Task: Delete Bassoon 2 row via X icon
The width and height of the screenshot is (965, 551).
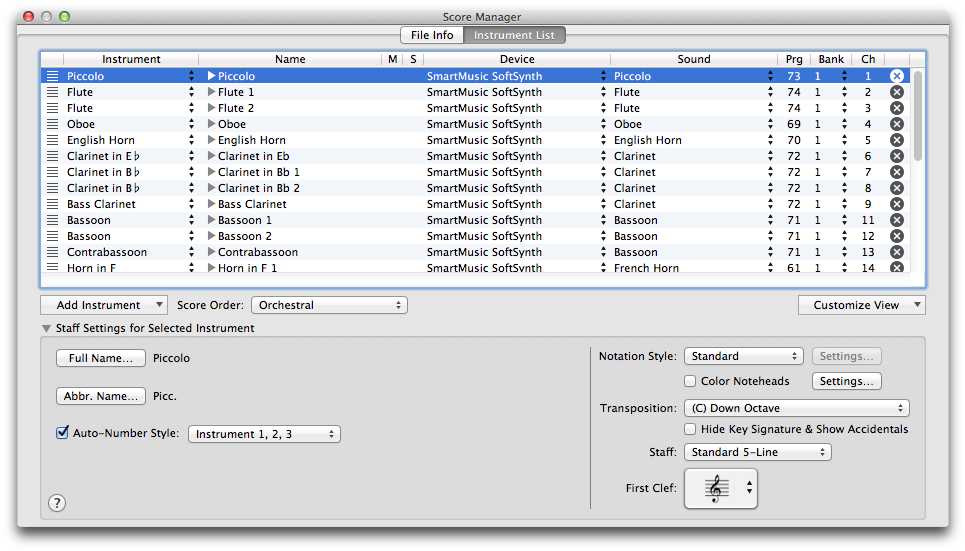Action: click(x=897, y=236)
